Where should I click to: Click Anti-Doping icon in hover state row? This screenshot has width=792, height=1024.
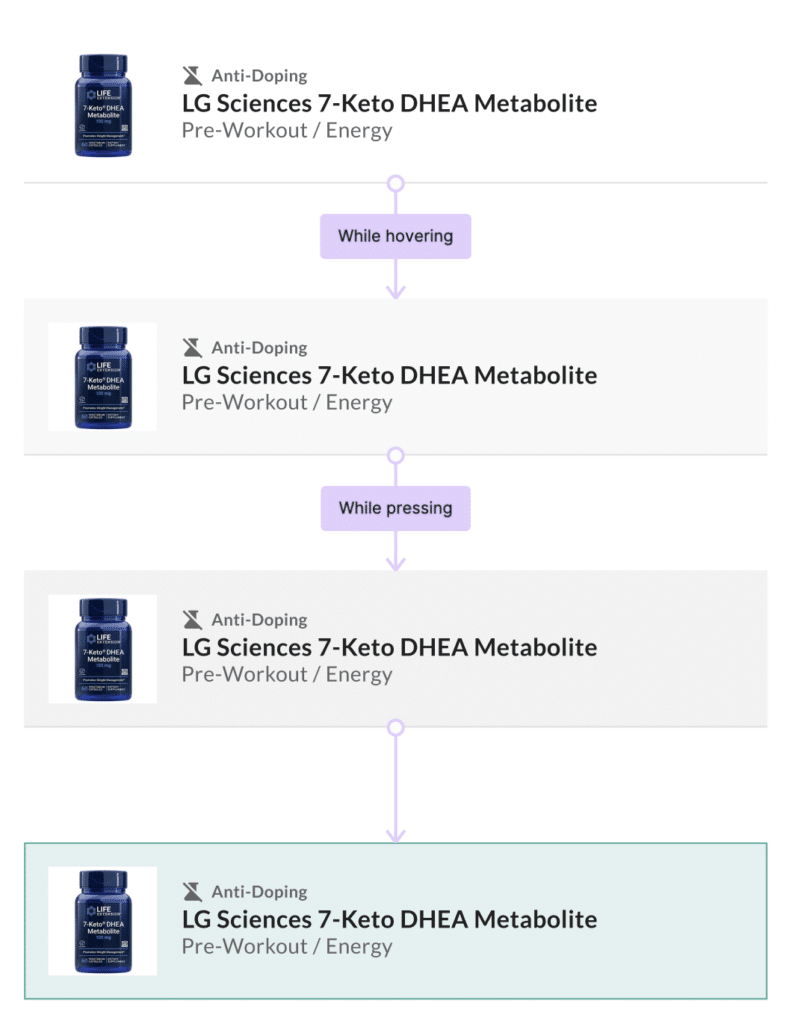click(192, 347)
